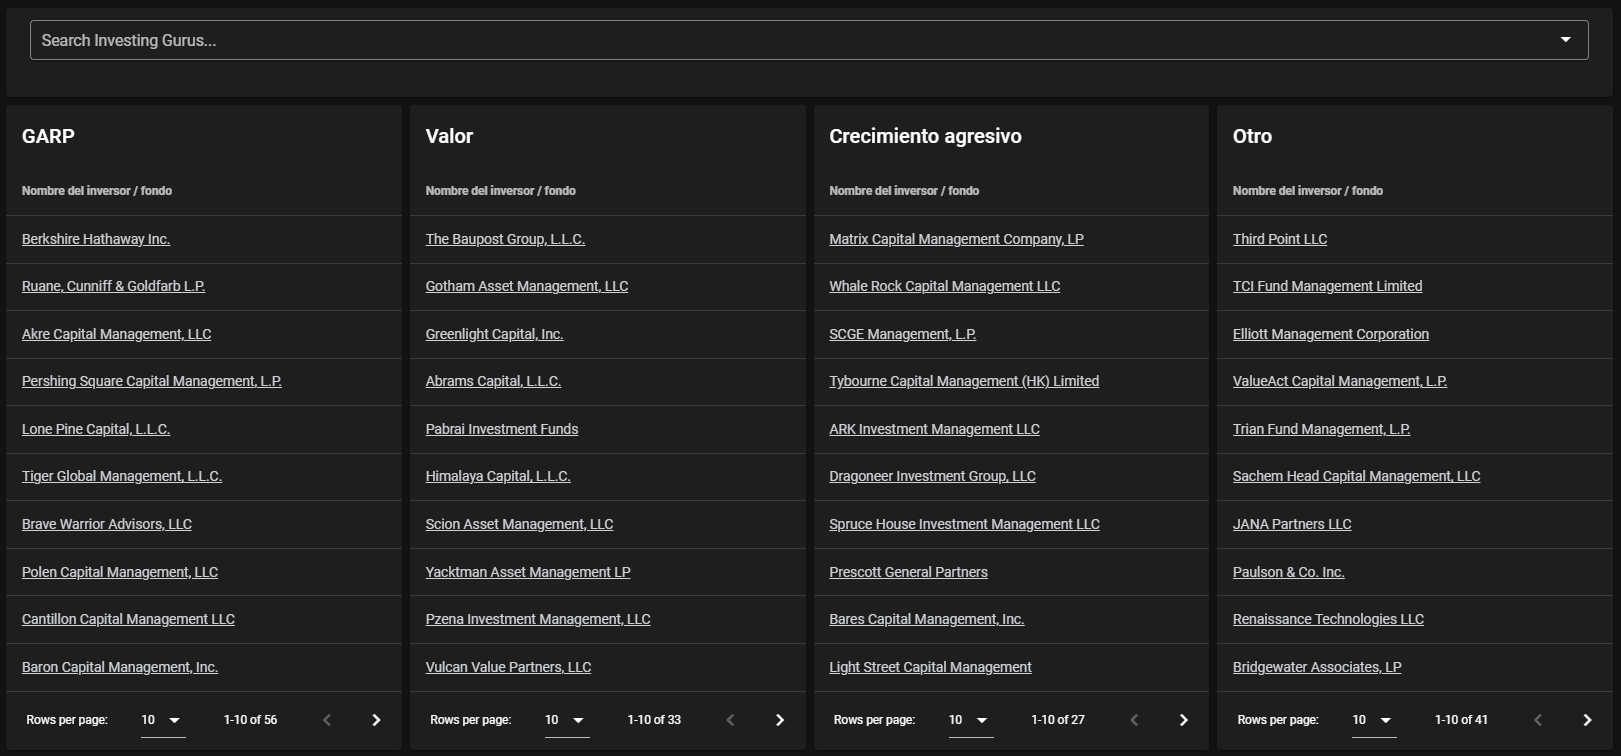The image size is (1621, 756).
Task: Open Gotham Asset Management, LLC
Action: pyautogui.click(x=527, y=286)
